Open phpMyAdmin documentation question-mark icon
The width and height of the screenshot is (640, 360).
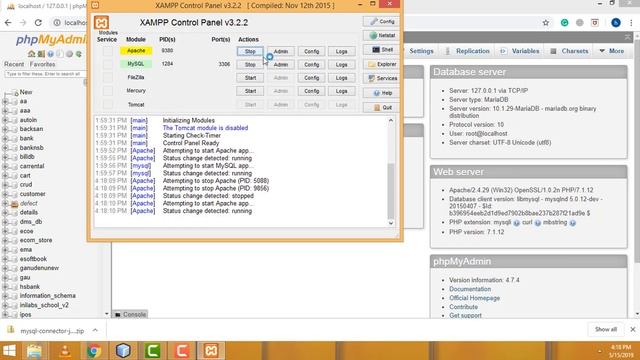(x=51, y=54)
